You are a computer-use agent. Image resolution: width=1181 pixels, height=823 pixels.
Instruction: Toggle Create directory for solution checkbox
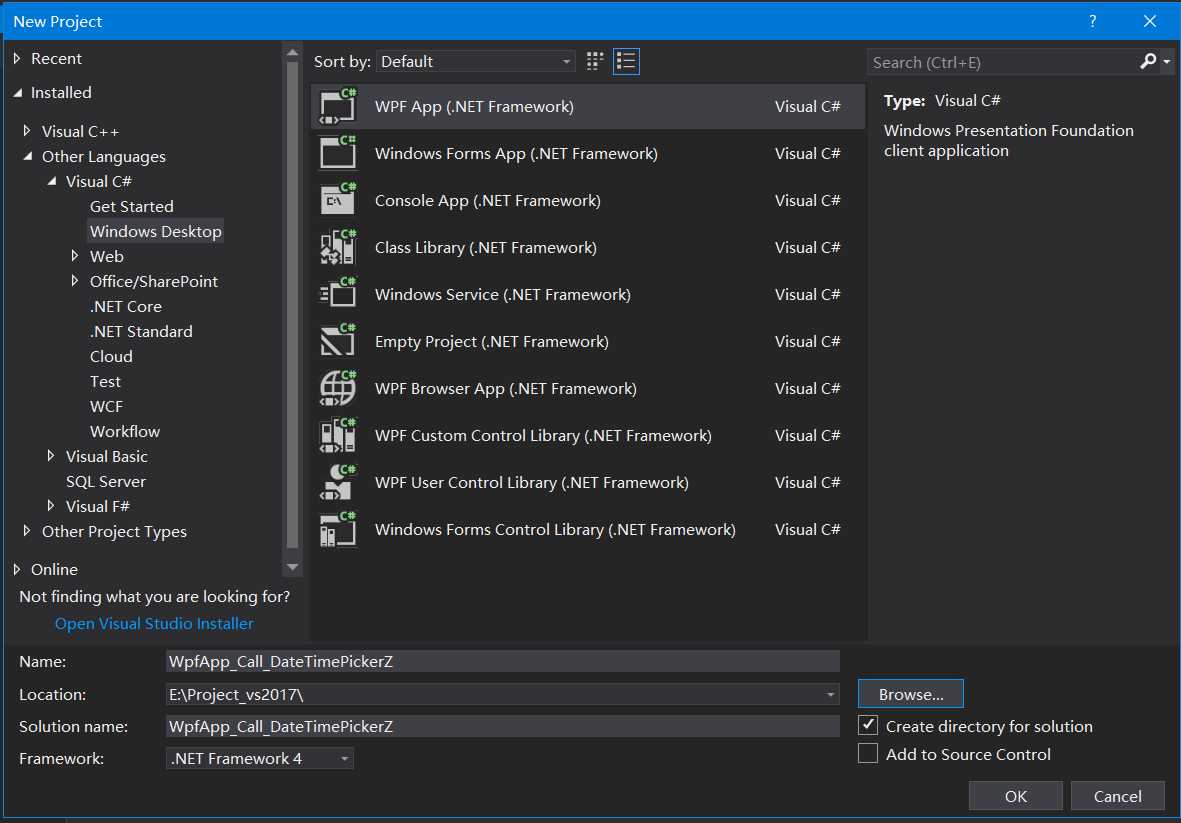tap(868, 725)
